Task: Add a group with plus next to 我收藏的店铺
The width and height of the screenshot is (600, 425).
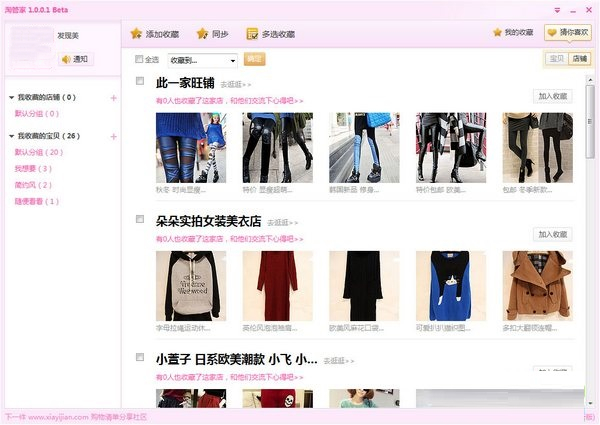Action: 113,97
